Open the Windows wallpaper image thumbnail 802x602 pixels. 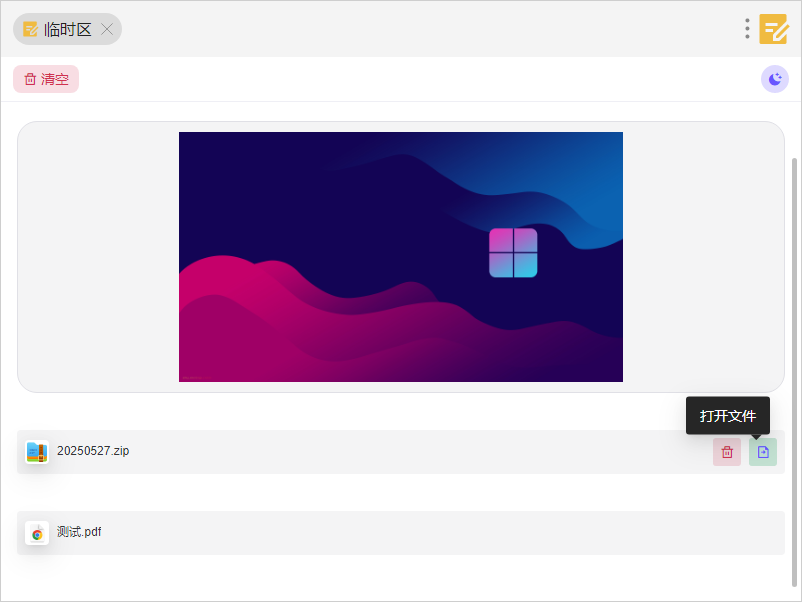[x=401, y=257]
